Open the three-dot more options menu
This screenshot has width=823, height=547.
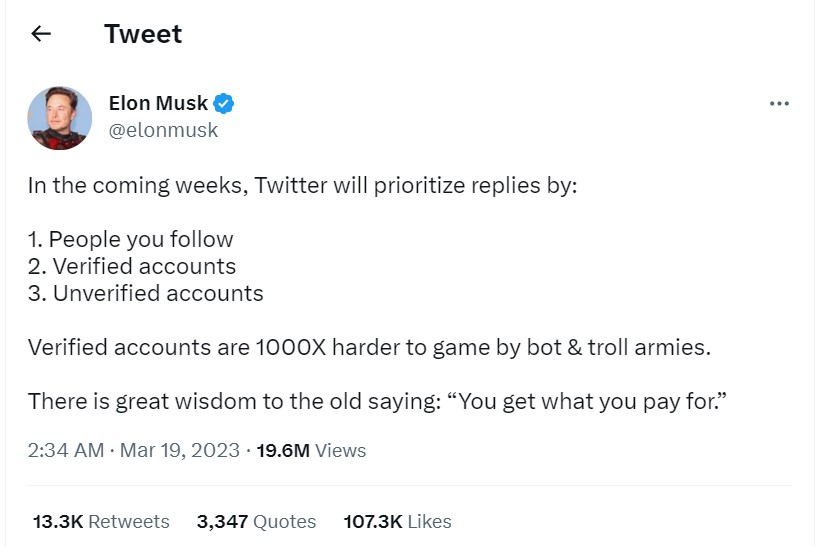click(x=779, y=104)
